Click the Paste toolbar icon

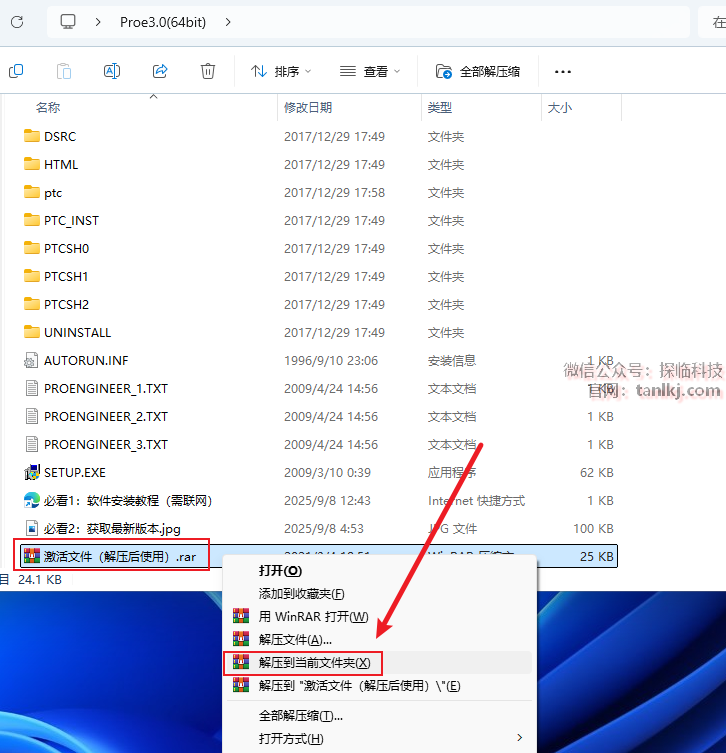pyautogui.click(x=64, y=72)
